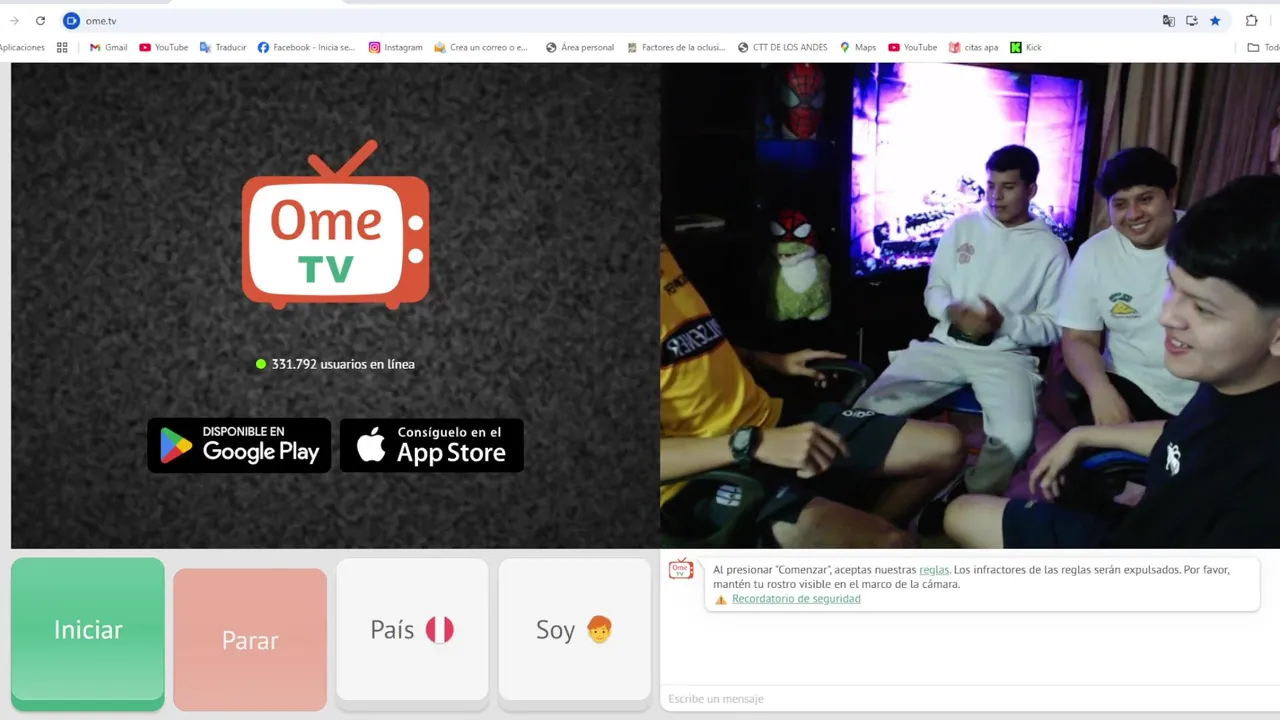This screenshot has height=720, width=1280.
Task: Open the browser extensions puzzle icon
Action: point(1251,20)
